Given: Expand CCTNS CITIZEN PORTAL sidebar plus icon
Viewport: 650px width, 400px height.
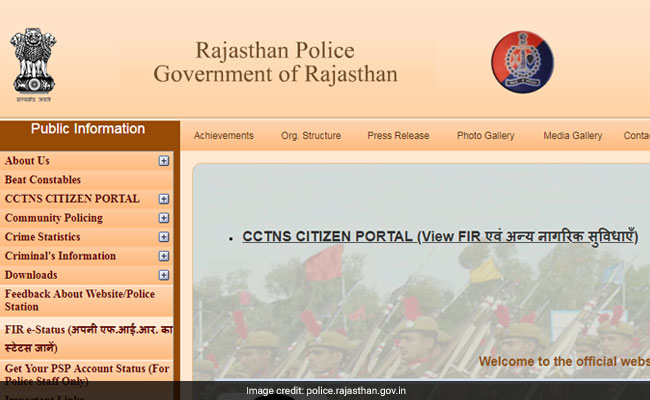Looking at the screenshot, I should point(164,199).
